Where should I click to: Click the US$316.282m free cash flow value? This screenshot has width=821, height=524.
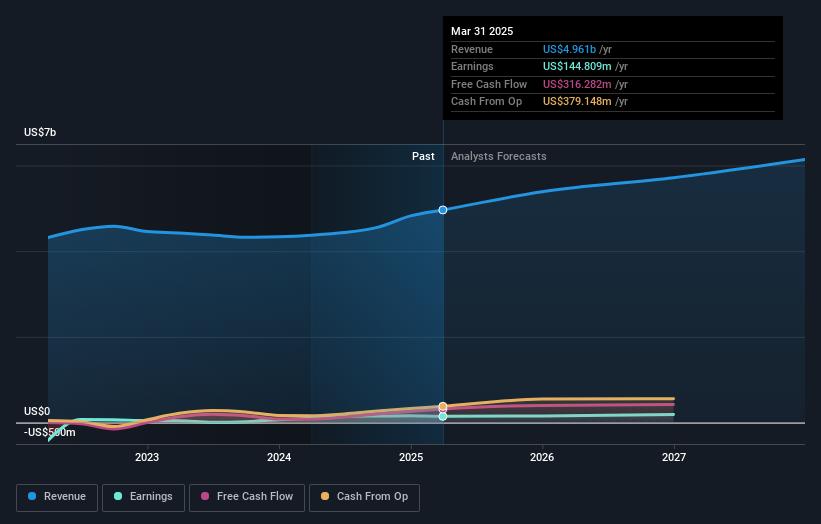coord(577,84)
